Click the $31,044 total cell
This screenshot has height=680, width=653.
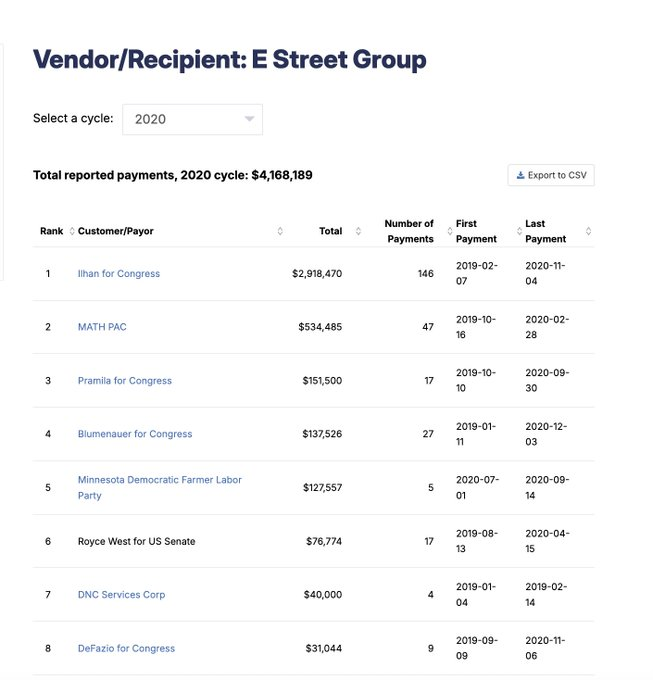[x=323, y=648]
